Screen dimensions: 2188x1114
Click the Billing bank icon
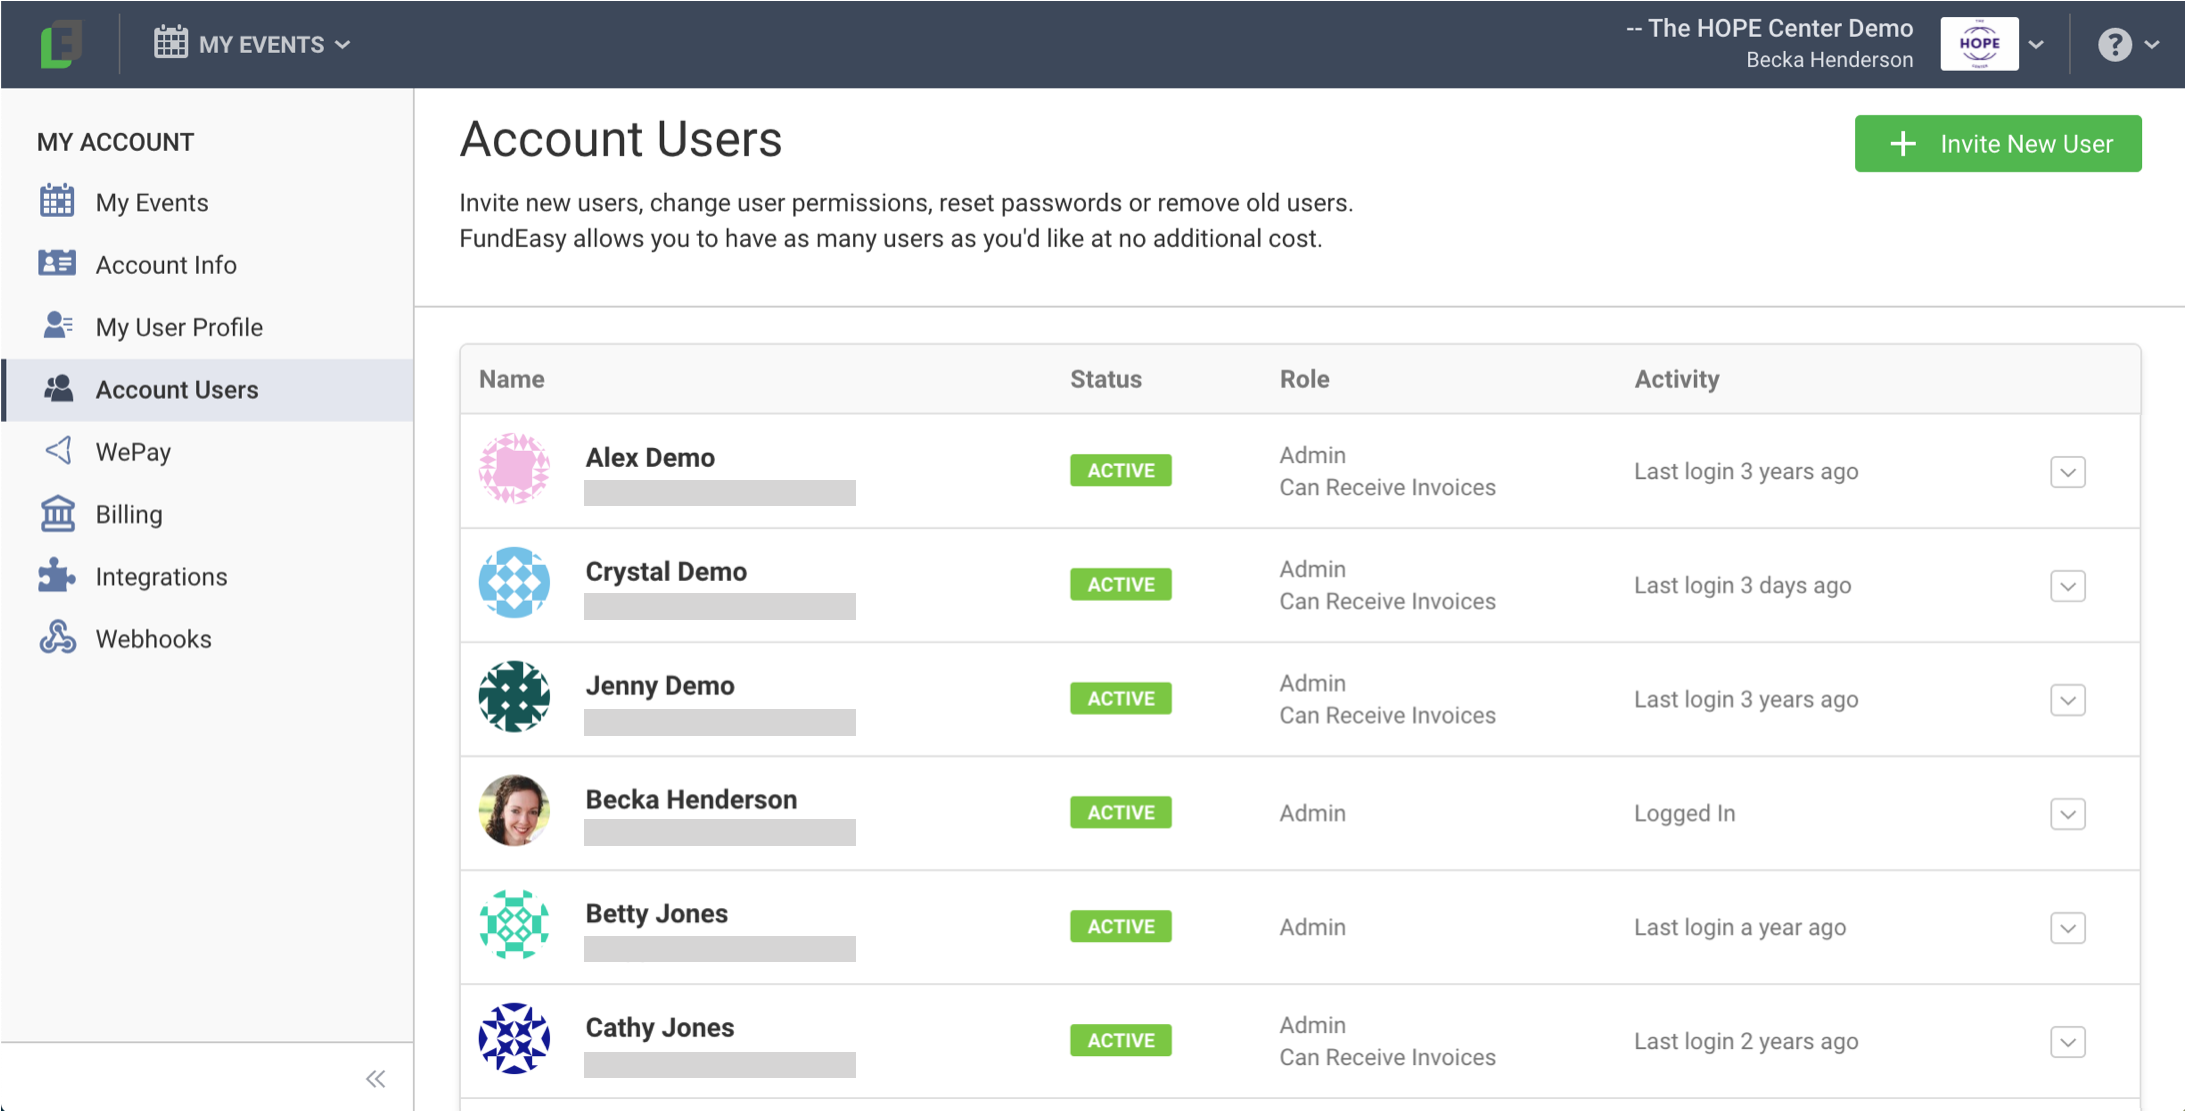tap(57, 514)
